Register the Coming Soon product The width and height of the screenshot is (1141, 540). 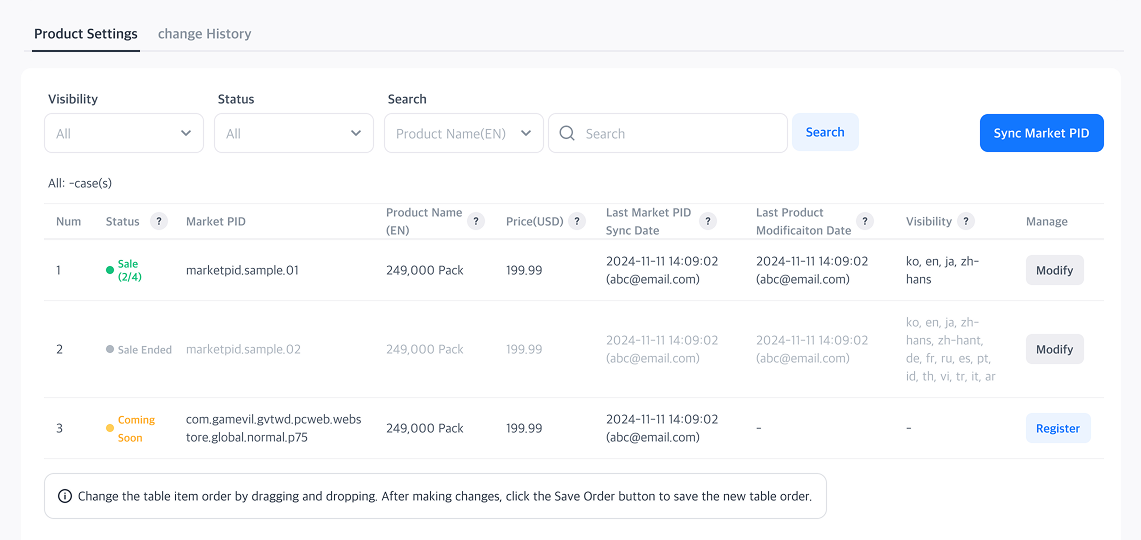pyautogui.click(x=1057, y=428)
